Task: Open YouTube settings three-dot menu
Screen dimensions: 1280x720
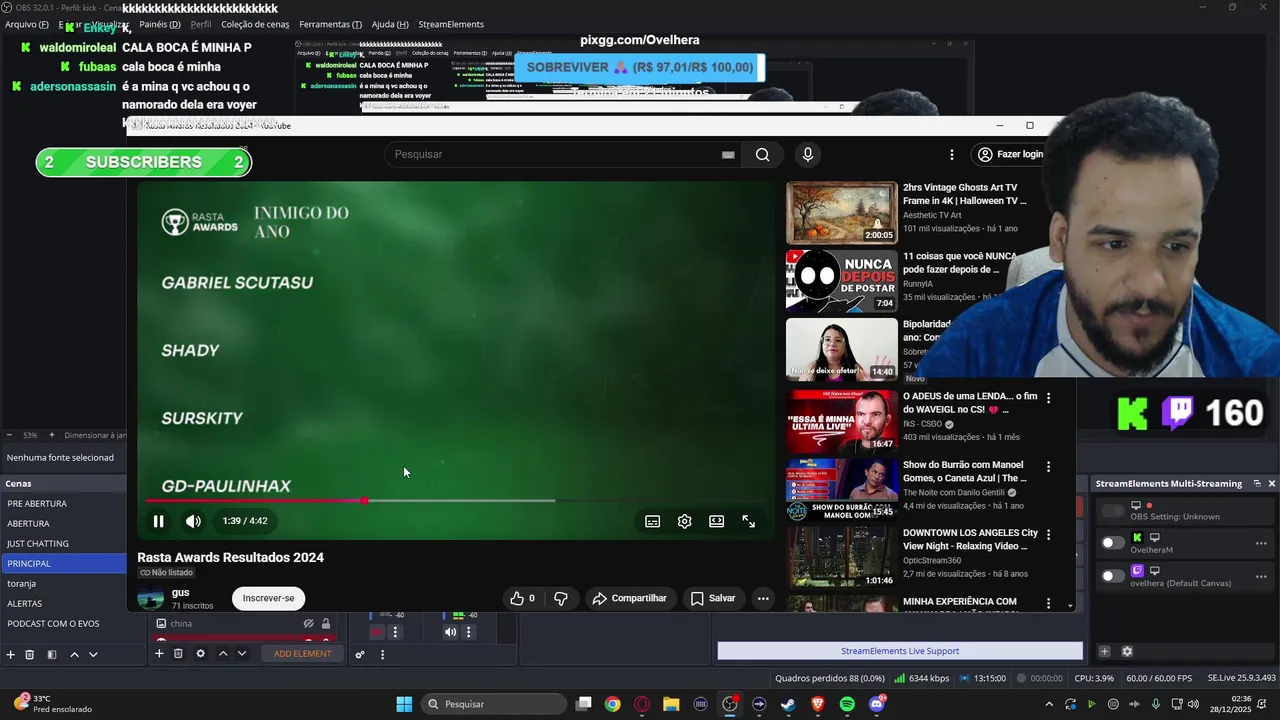Action: coord(952,154)
